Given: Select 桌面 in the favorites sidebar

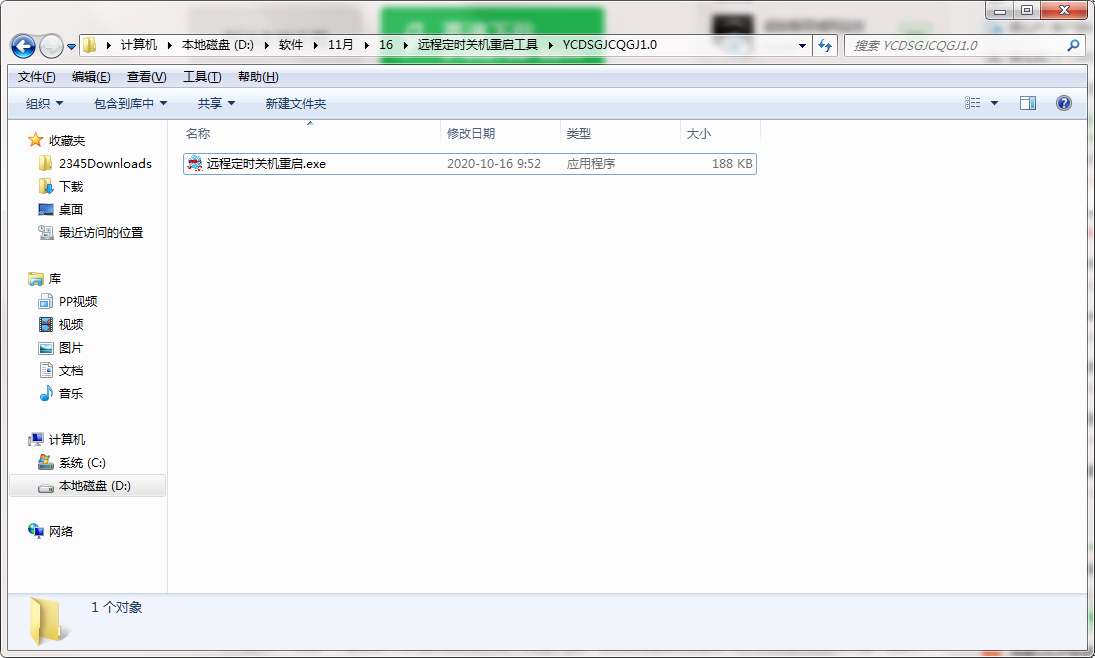Looking at the screenshot, I should click(68, 209).
